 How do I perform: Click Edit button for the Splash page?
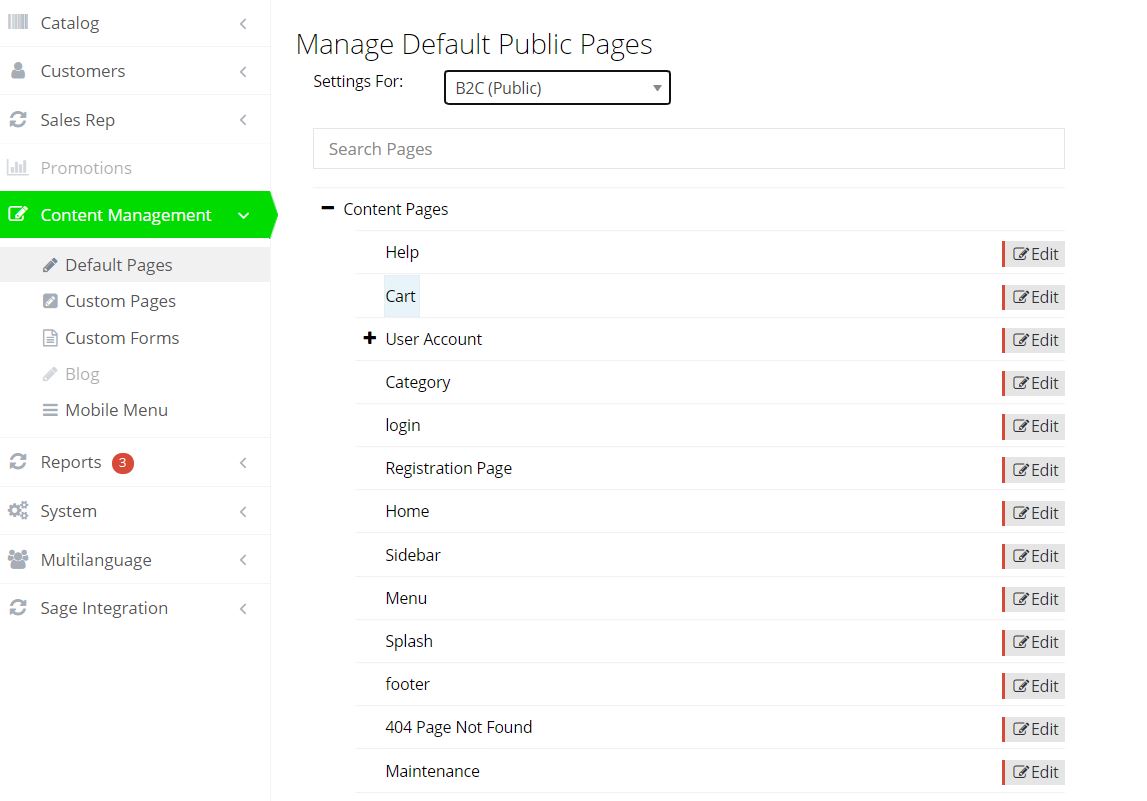(1035, 643)
